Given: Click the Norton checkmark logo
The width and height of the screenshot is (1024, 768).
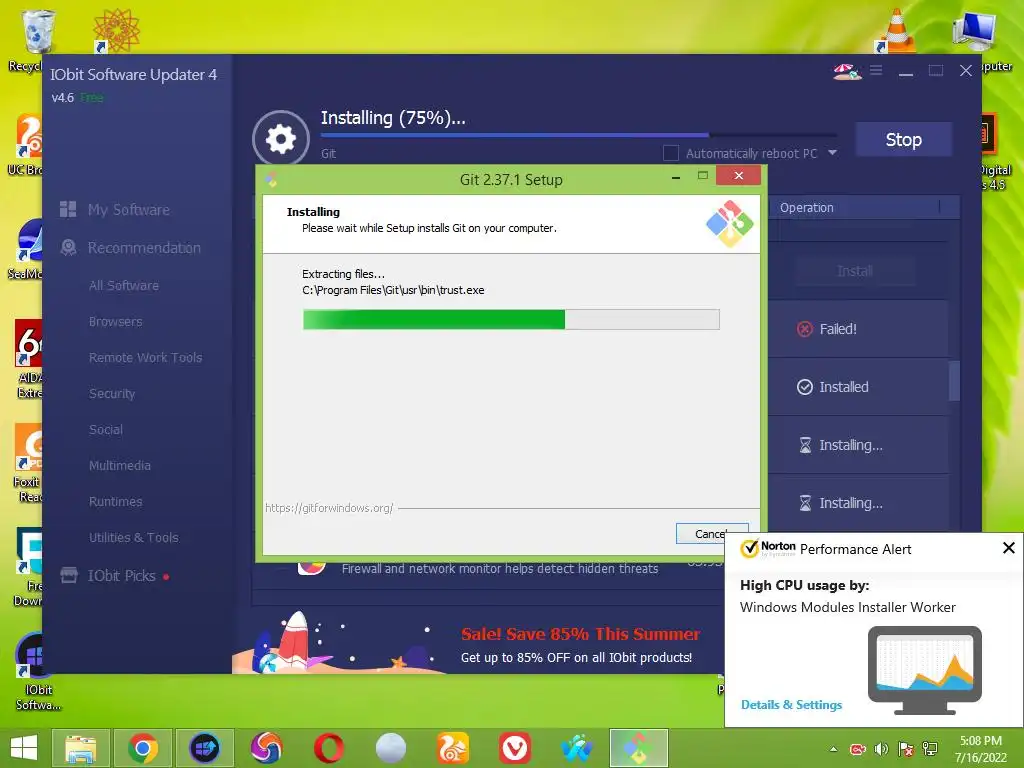Looking at the screenshot, I should (x=749, y=549).
